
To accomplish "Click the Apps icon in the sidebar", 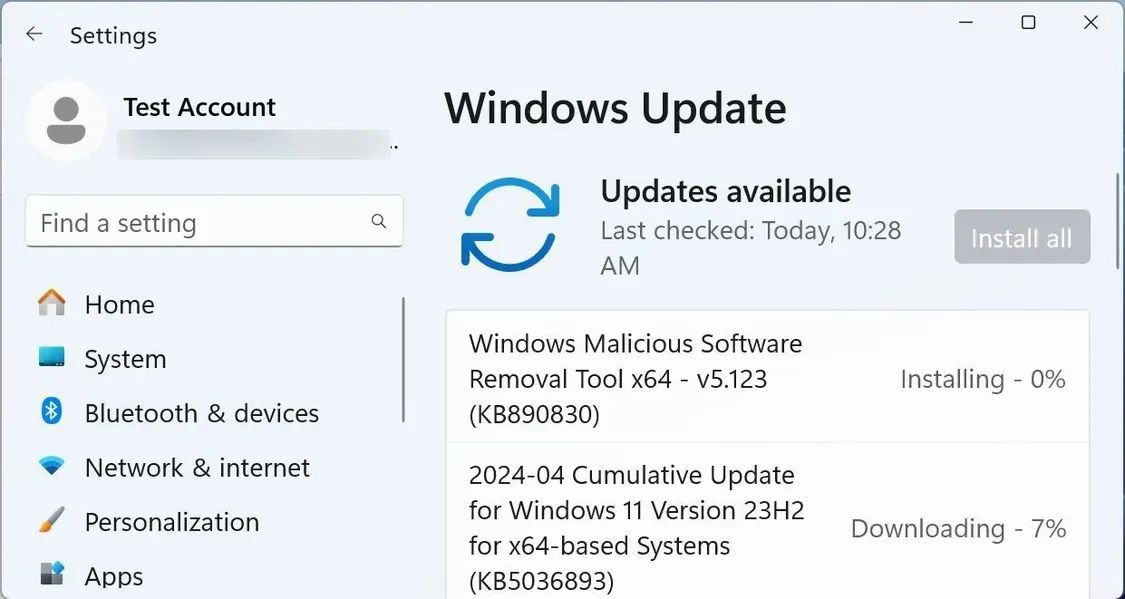I will coord(51,575).
